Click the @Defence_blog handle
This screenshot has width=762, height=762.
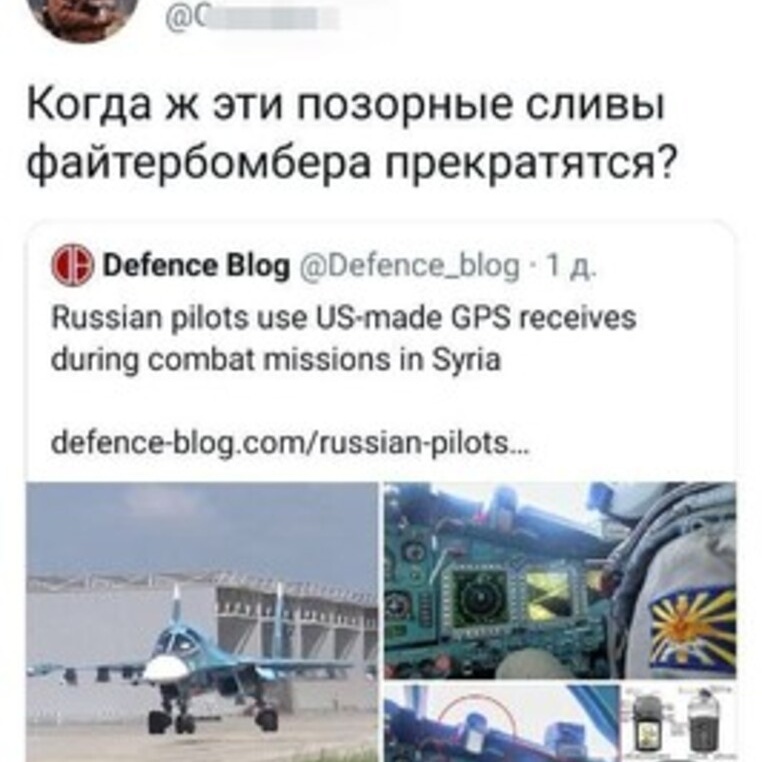(x=409, y=266)
